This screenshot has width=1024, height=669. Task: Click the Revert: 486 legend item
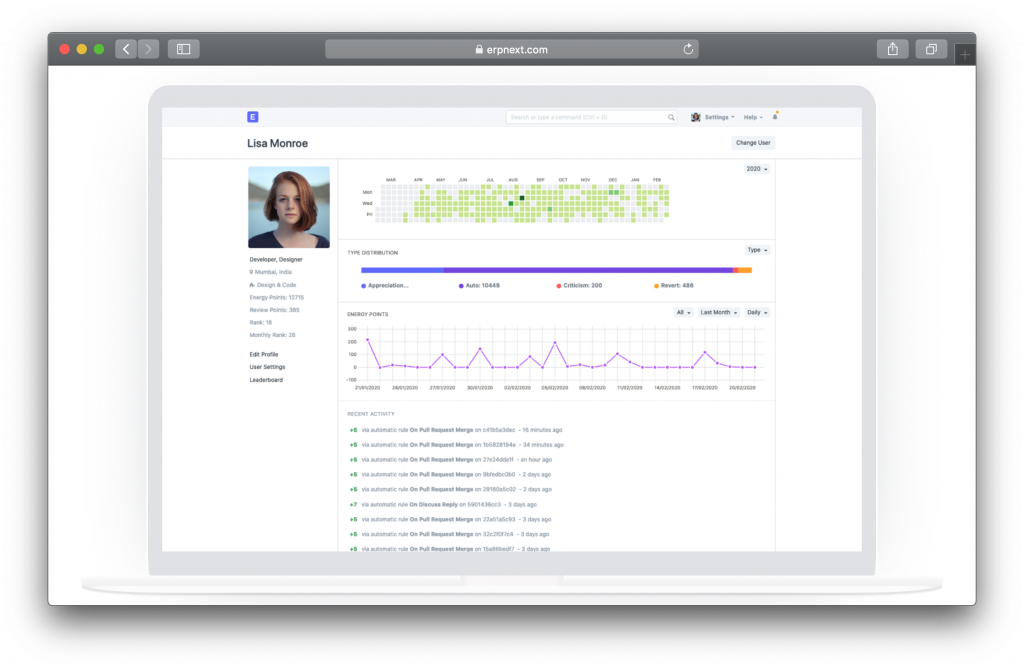(673, 286)
